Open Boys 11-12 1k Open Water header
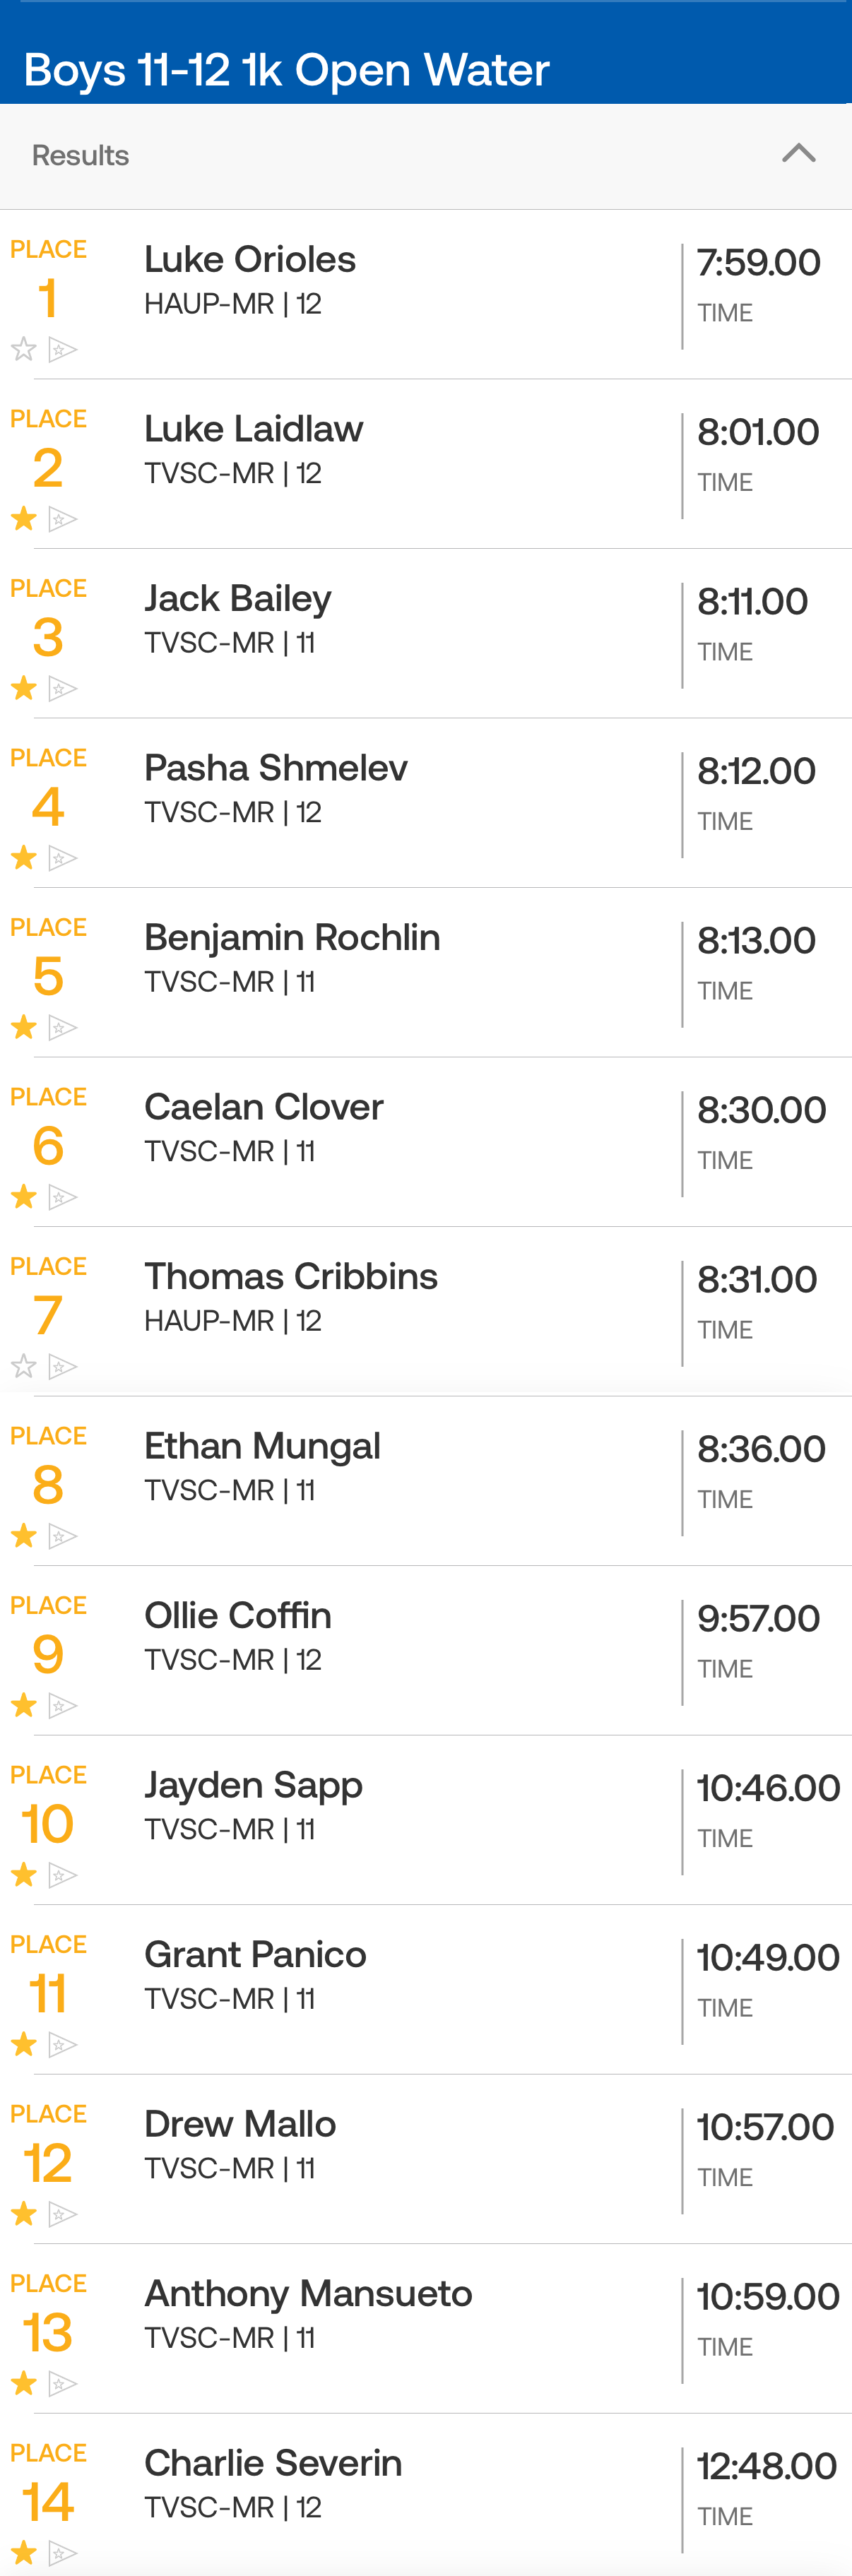 (286, 70)
